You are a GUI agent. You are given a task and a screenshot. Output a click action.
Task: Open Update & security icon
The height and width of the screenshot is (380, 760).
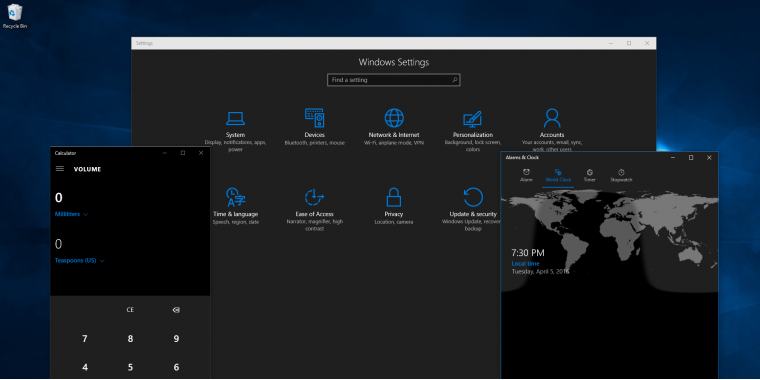pos(473,197)
